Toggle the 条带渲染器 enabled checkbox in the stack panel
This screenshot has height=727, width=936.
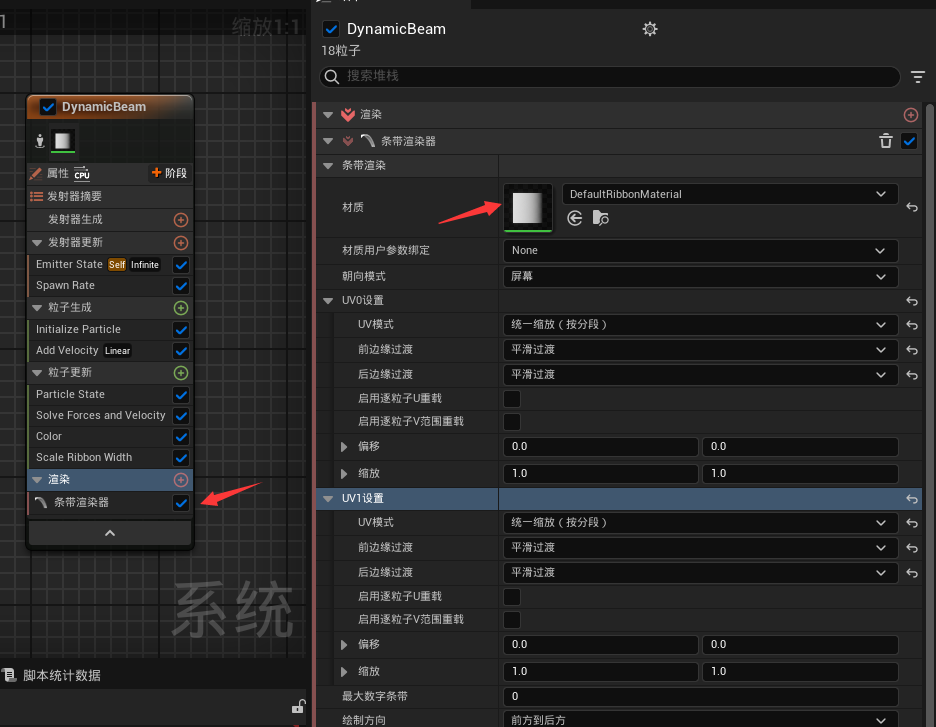(x=909, y=141)
